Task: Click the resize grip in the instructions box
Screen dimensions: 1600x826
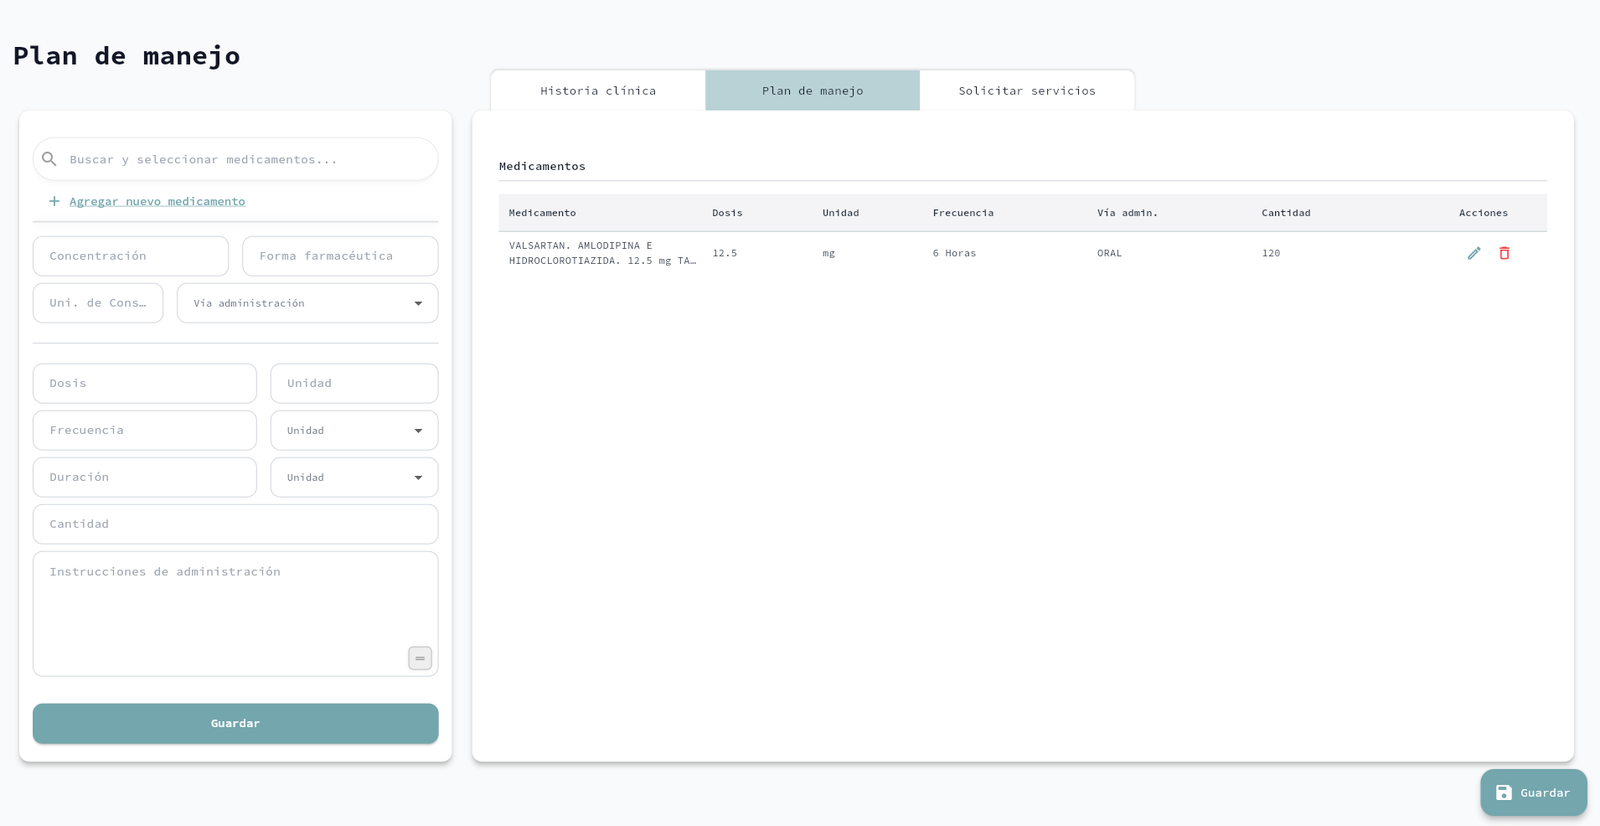Action: click(x=420, y=658)
